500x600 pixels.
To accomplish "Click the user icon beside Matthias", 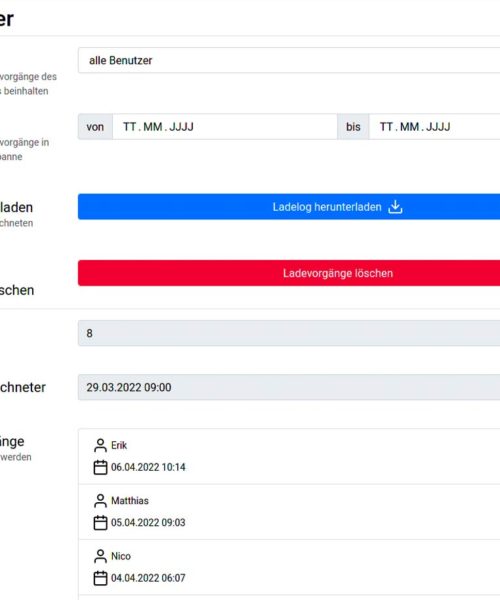I will pyautogui.click(x=100, y=501).
